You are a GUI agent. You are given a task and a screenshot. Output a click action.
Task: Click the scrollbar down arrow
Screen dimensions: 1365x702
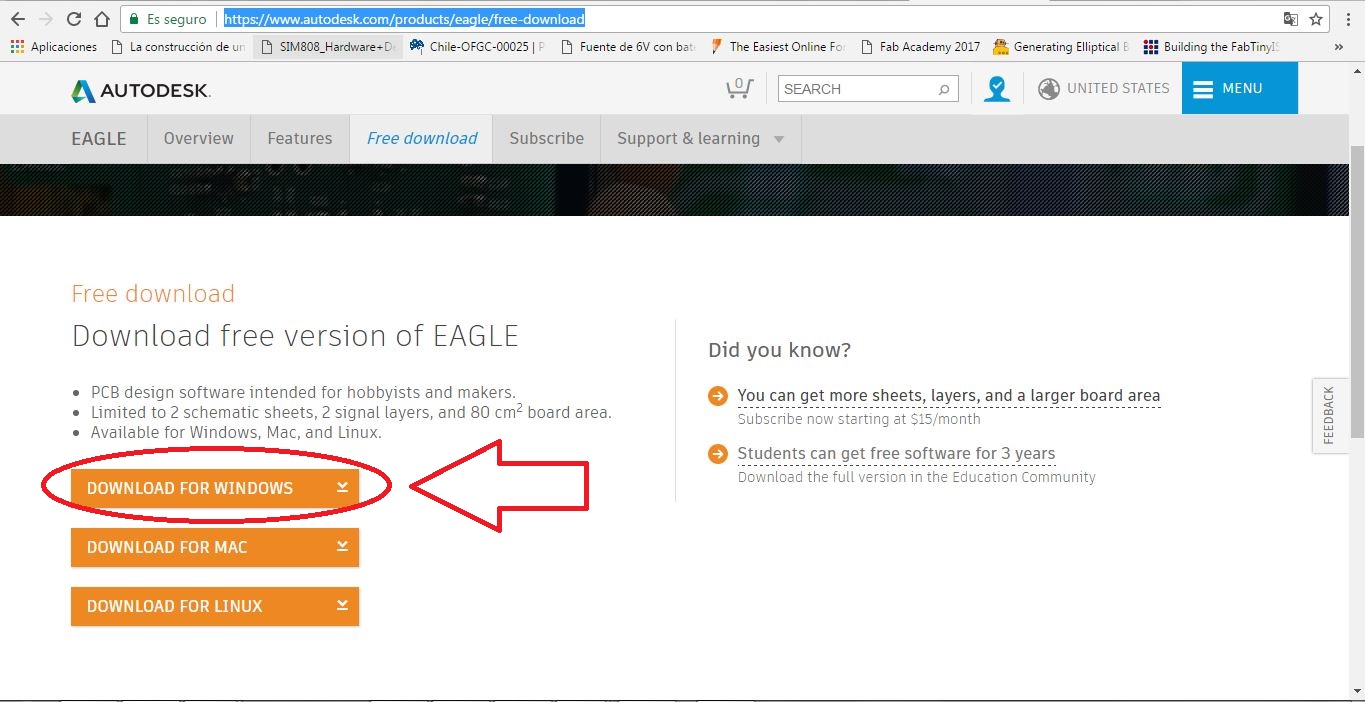click(x=1357, y=691)
